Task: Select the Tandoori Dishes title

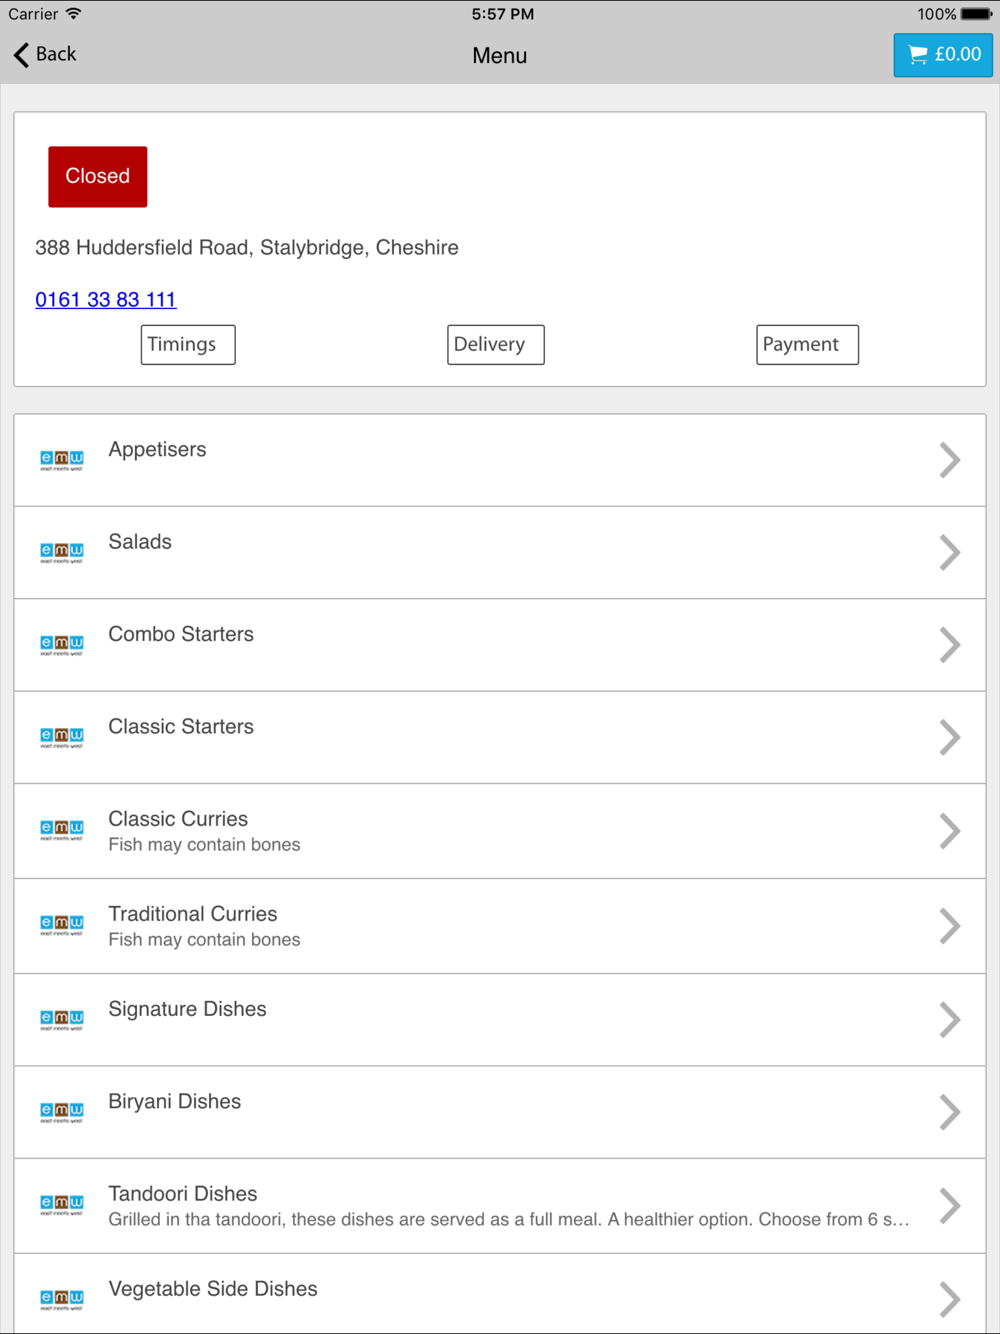Action: [183, 1194]
